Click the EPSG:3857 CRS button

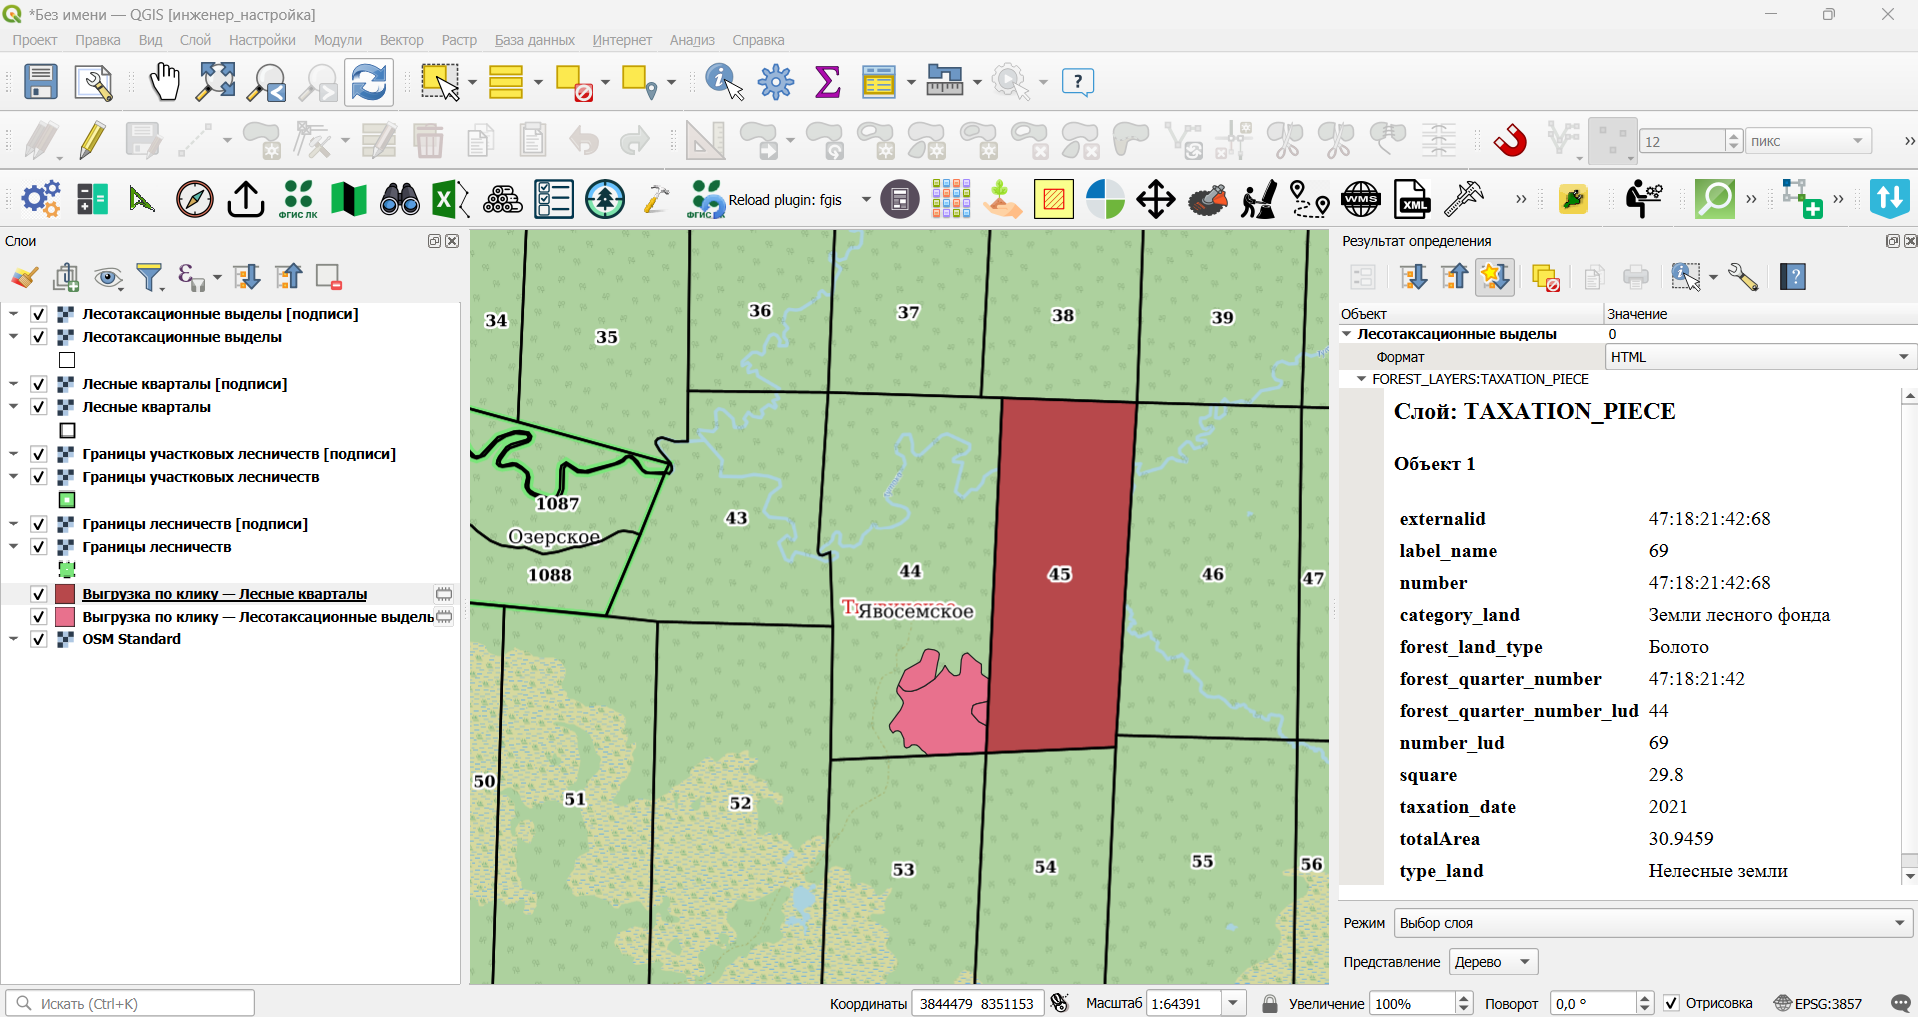coord(1818,1003)
